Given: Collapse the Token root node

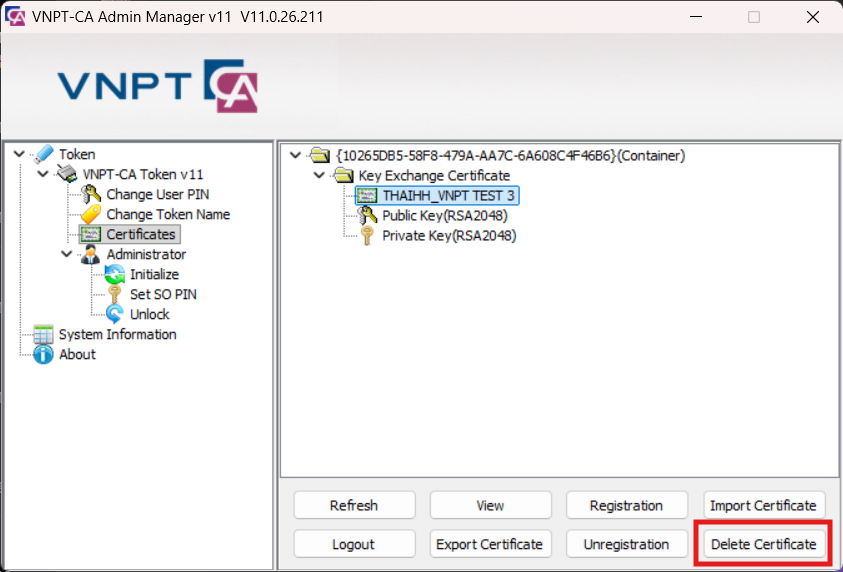Looking at the screenshot, I should (x=19, y=154).
